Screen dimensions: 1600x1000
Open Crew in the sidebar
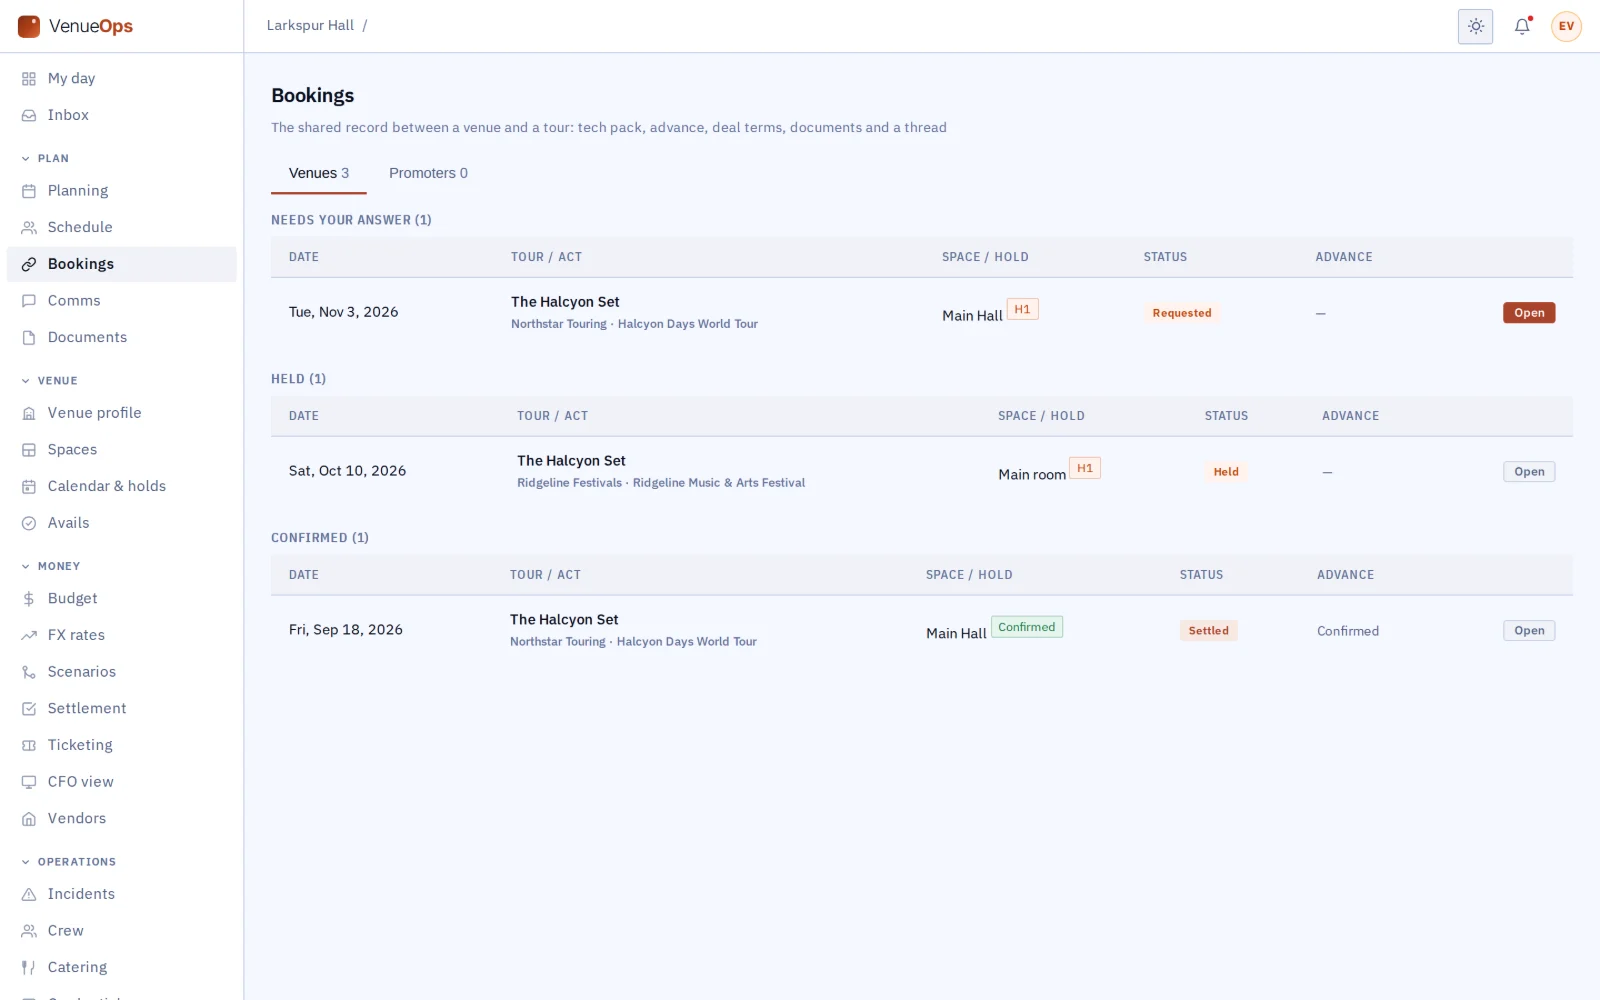pyautogui.click(x=121, y=931)
